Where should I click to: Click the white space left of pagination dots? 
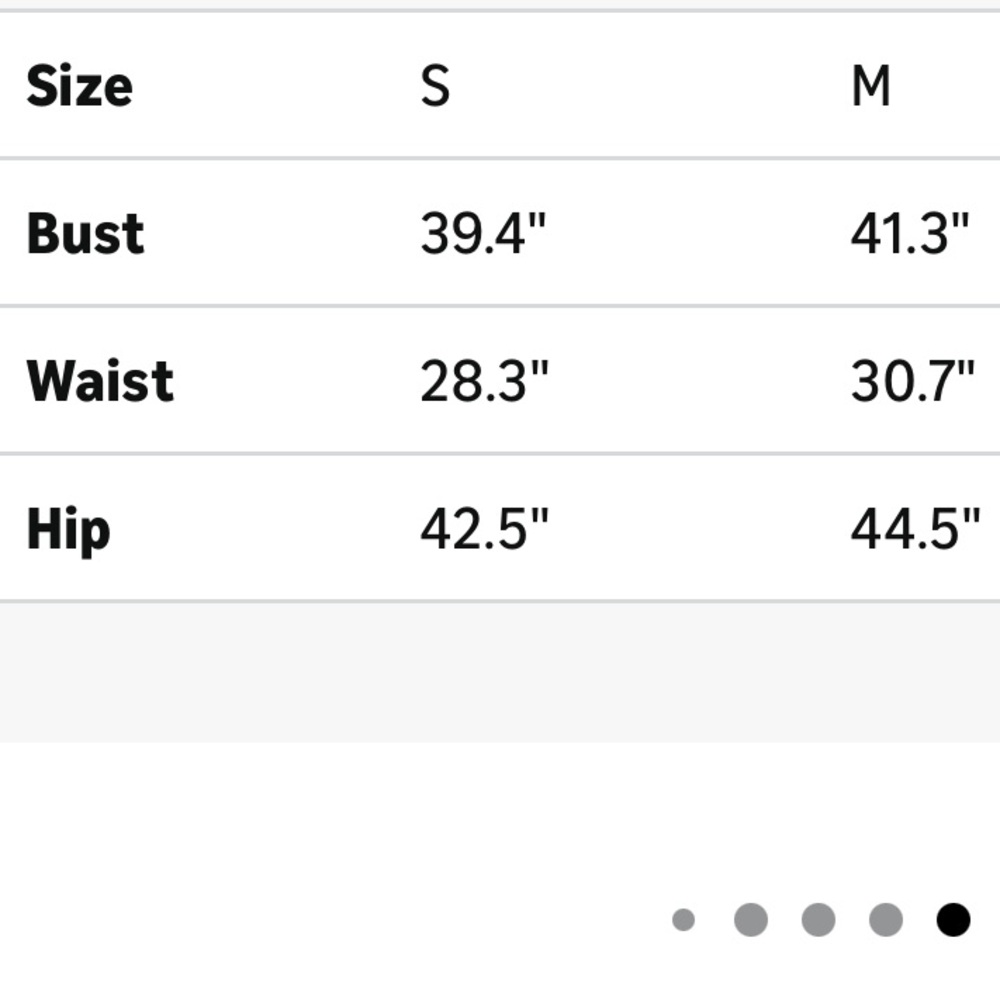pos(332,920)
